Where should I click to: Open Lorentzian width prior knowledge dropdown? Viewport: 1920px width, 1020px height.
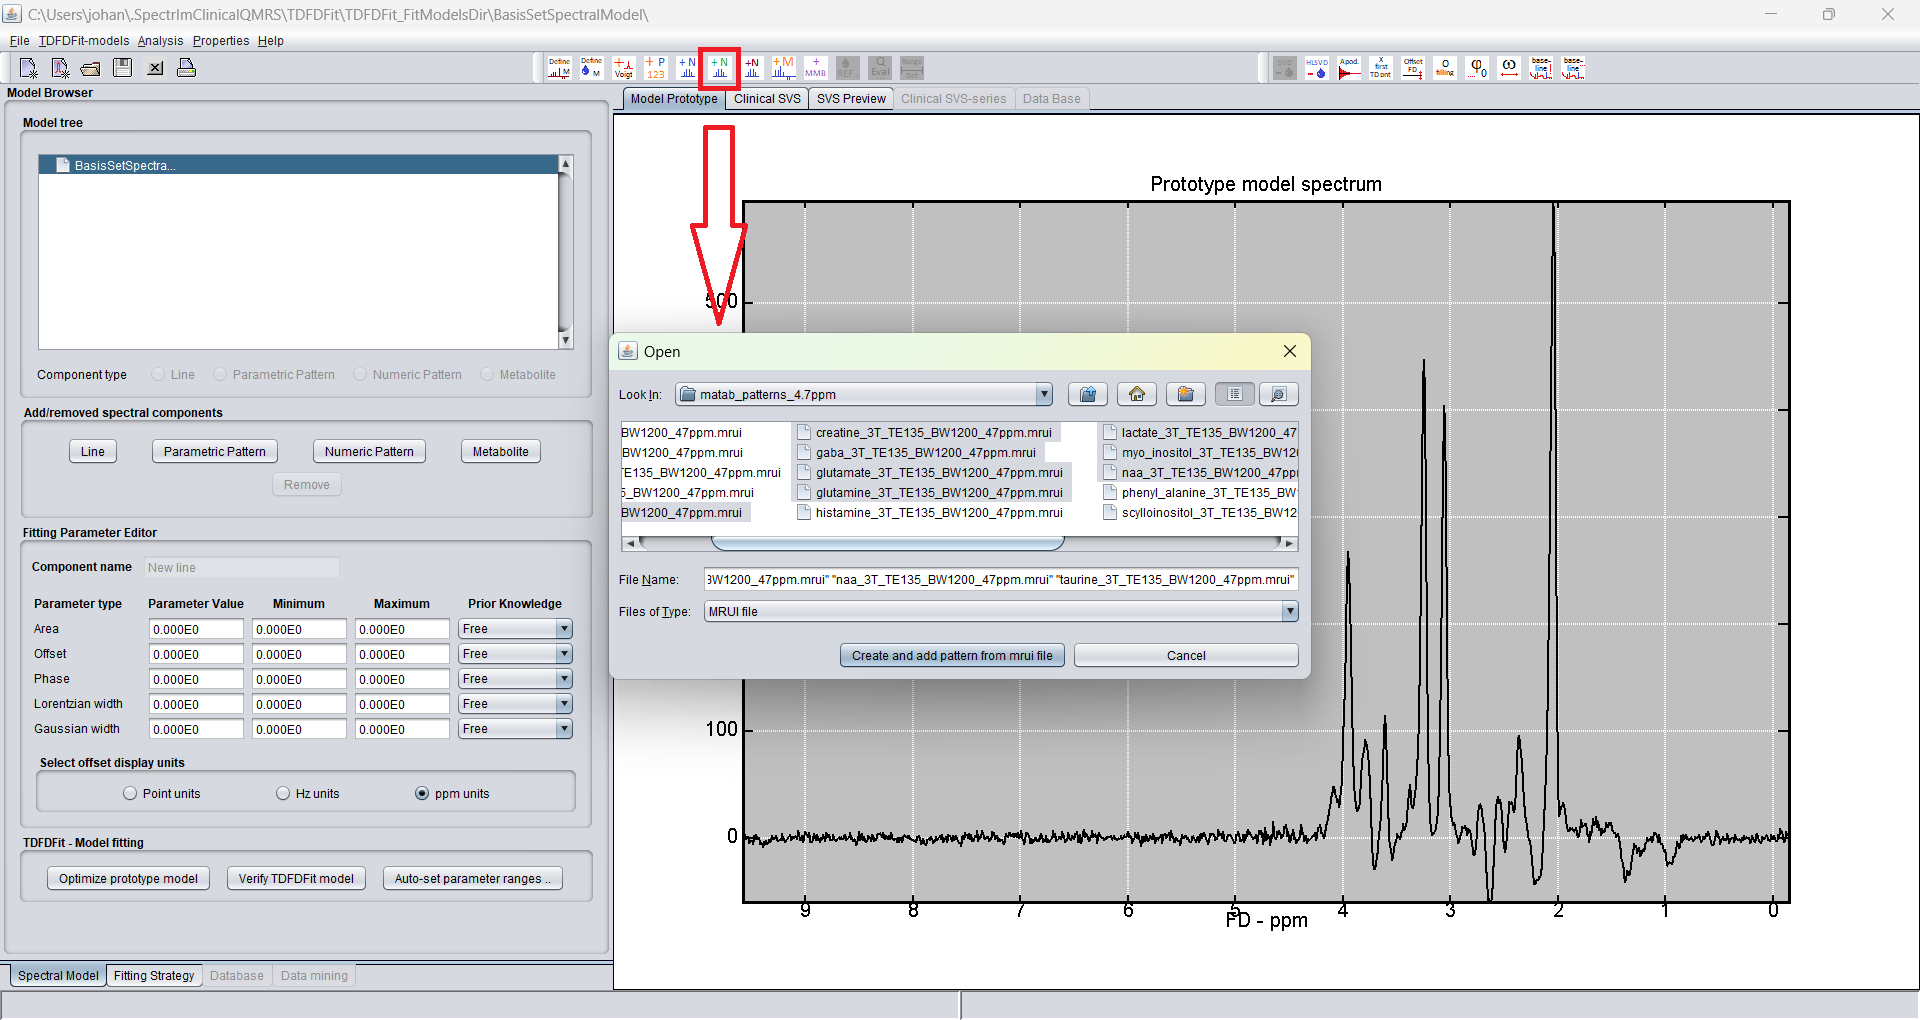point(564,704)
